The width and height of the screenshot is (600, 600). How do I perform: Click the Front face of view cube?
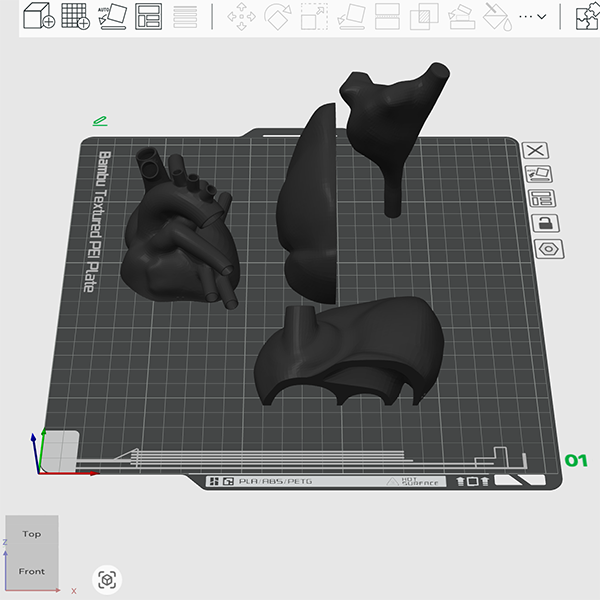[x=32, y=571]
